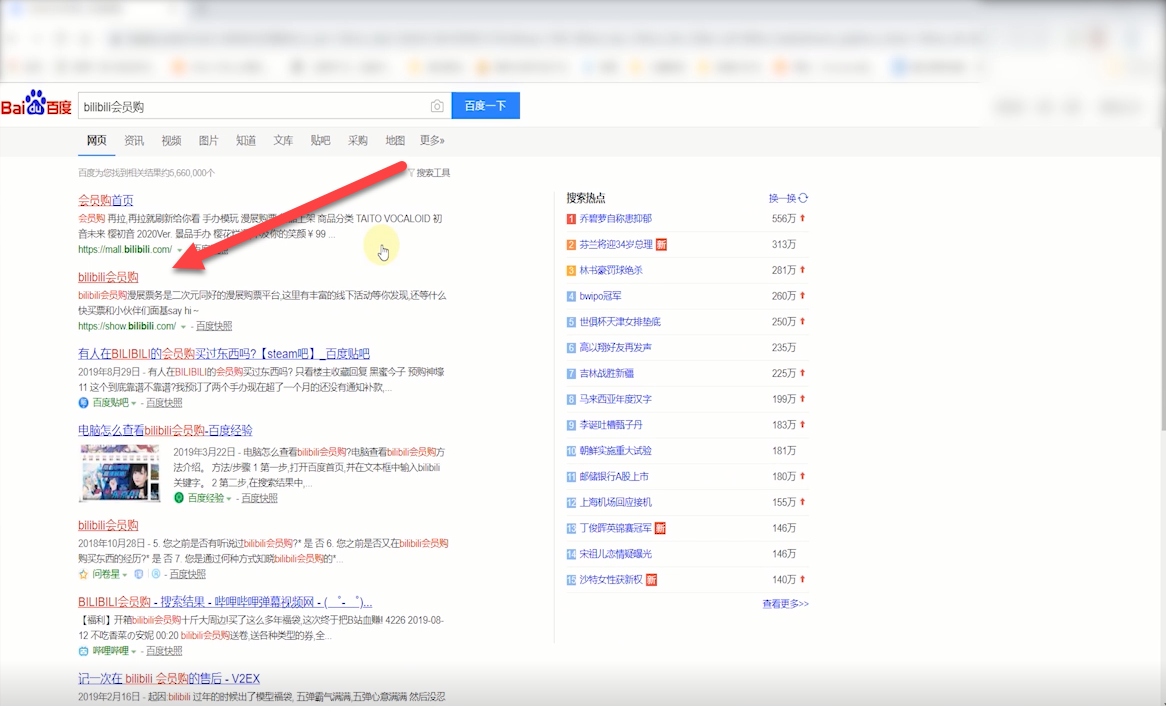The height and width of the screenshot is (706, 1166).
Task: Click the https://show.bilibili.com/ URL
Action: [127, 326]
